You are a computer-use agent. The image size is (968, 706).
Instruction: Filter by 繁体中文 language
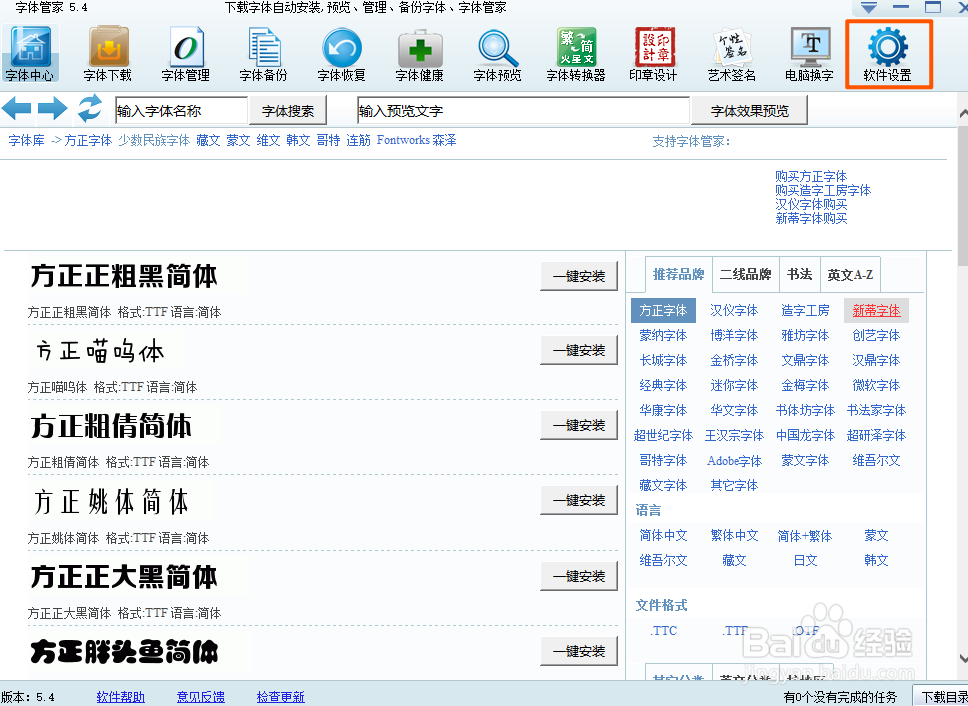point(734,536)
